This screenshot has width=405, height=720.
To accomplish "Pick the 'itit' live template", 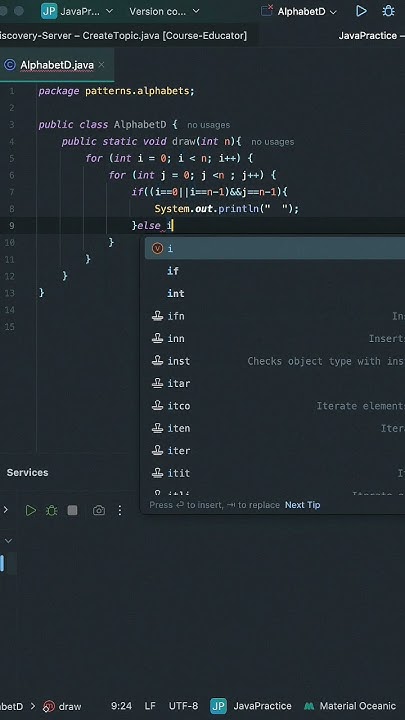I will pos(275,473).
